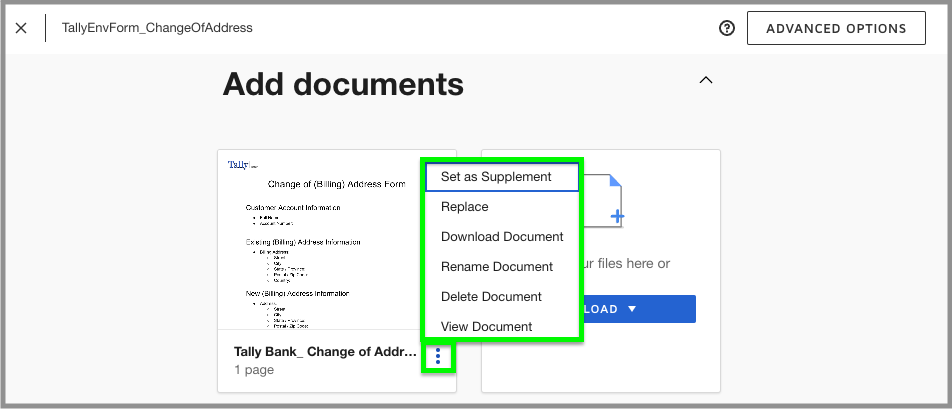Collapse the Add documents section chevron
The height and width of the screenshot is (409, 952).
706,80
